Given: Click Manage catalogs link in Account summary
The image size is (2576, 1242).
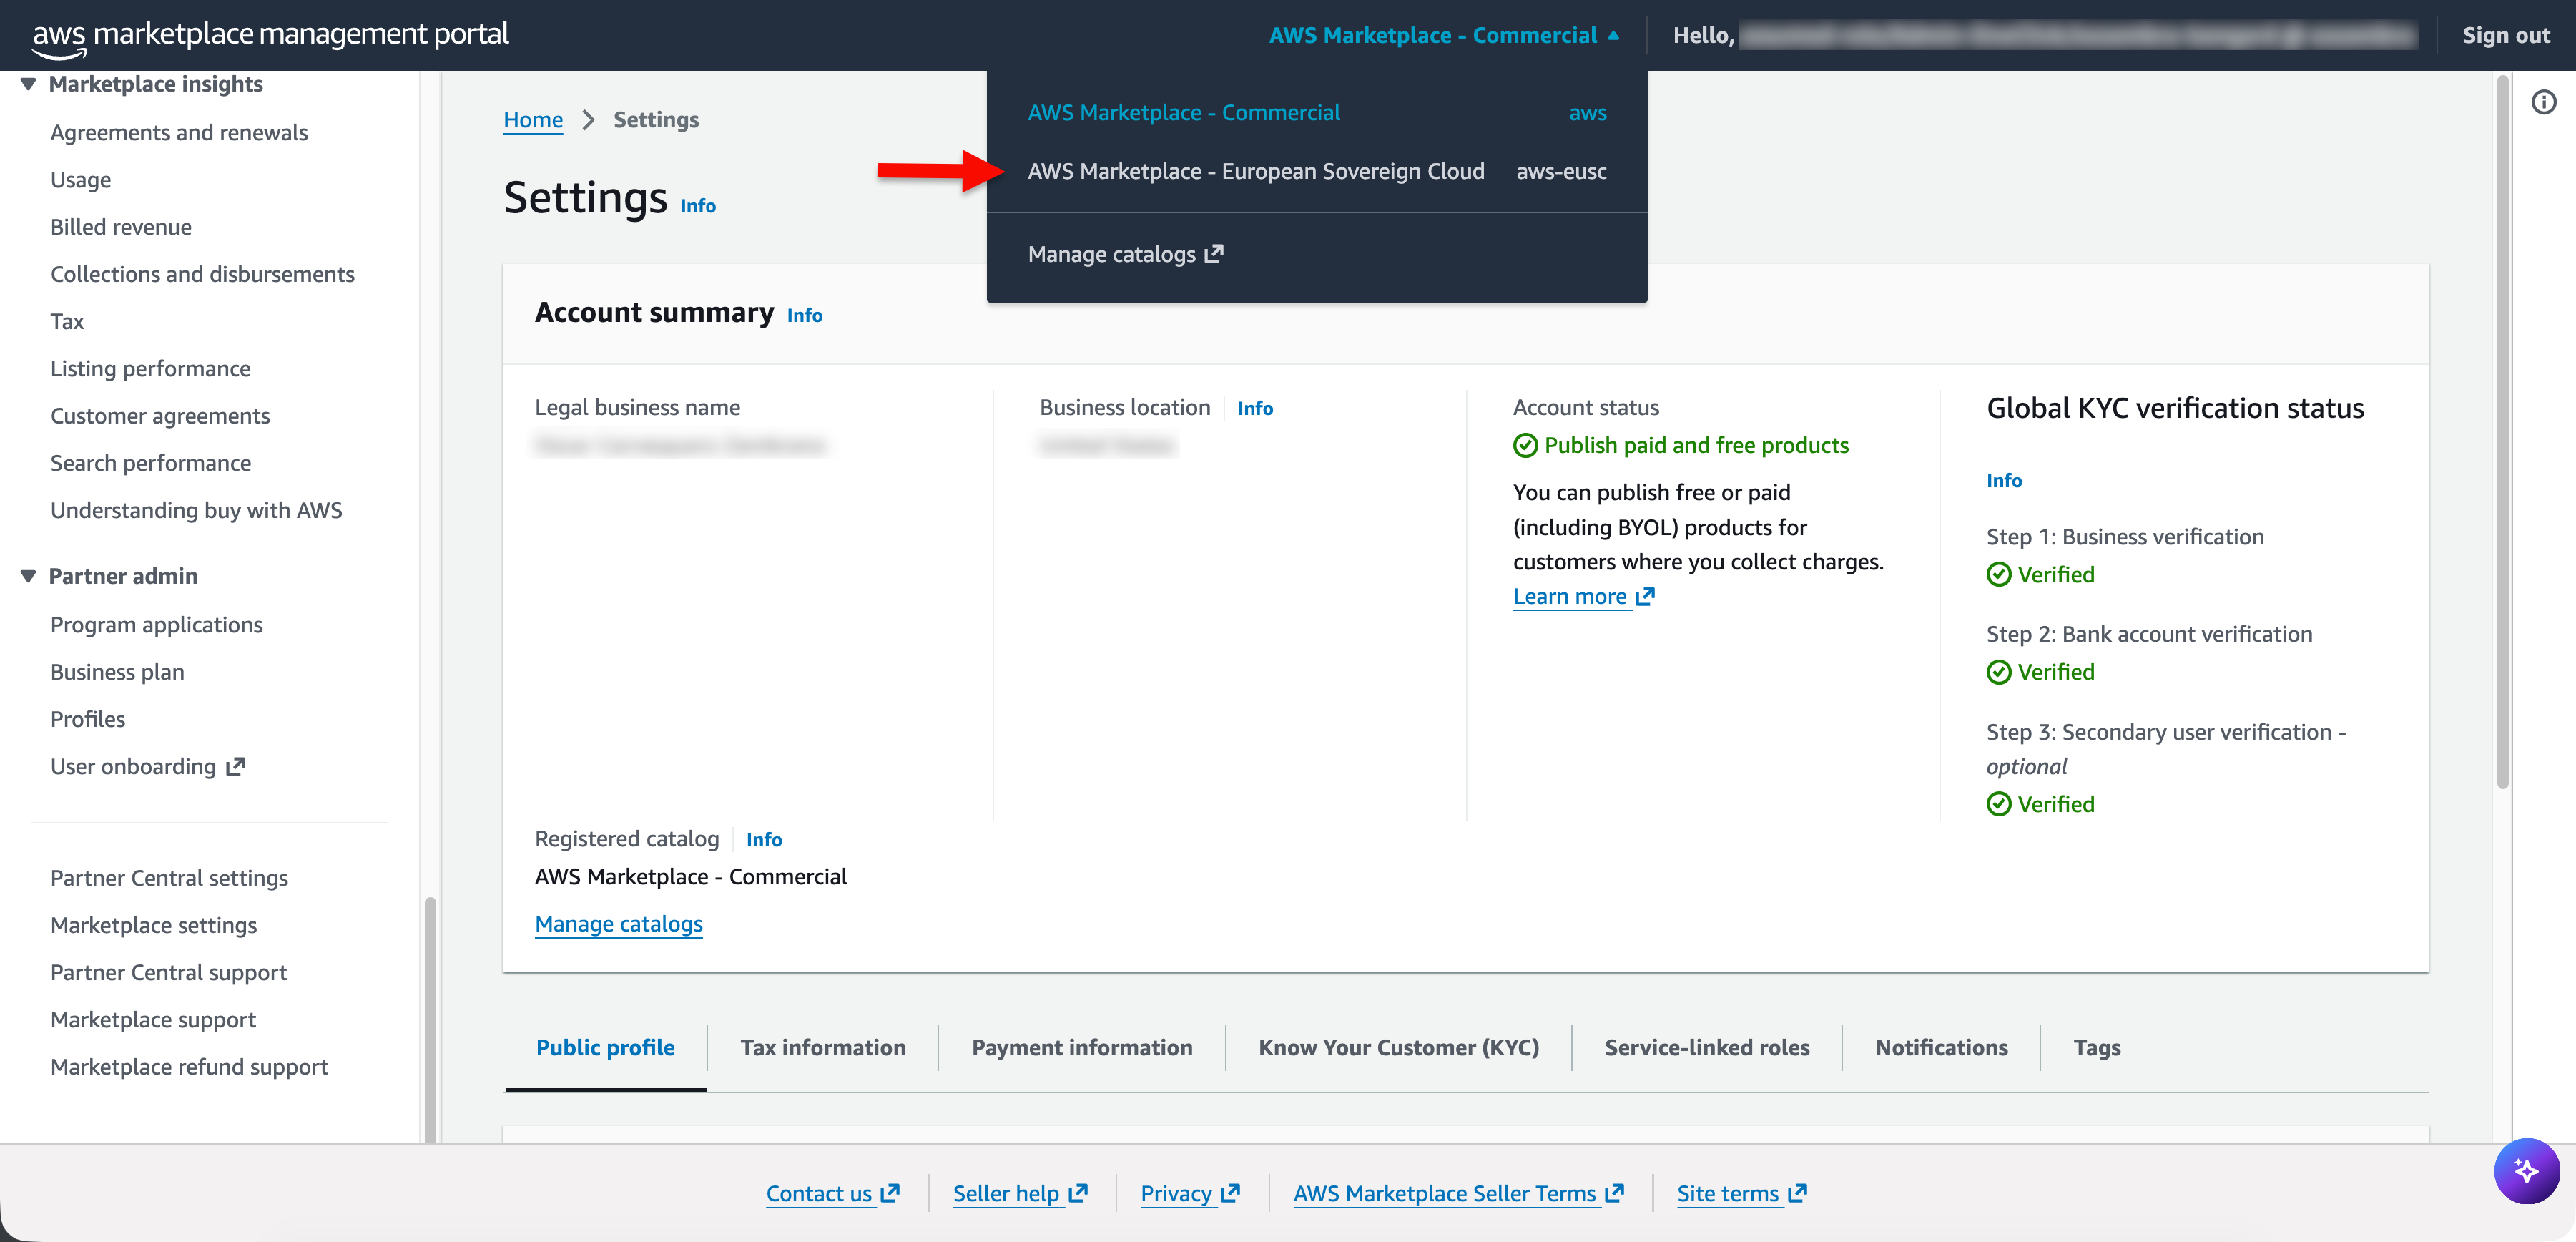Looking at the screenshot, I should 618,924.
